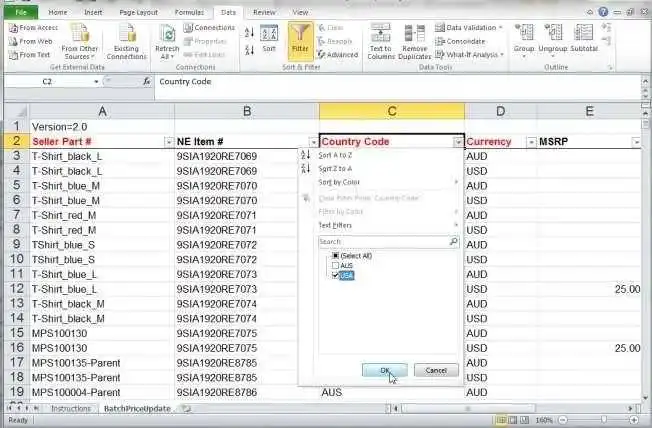Viewport: 652px width, 428px height.
Task: Click Sort A to Z ribbon icon
Action: coord(249,32)
